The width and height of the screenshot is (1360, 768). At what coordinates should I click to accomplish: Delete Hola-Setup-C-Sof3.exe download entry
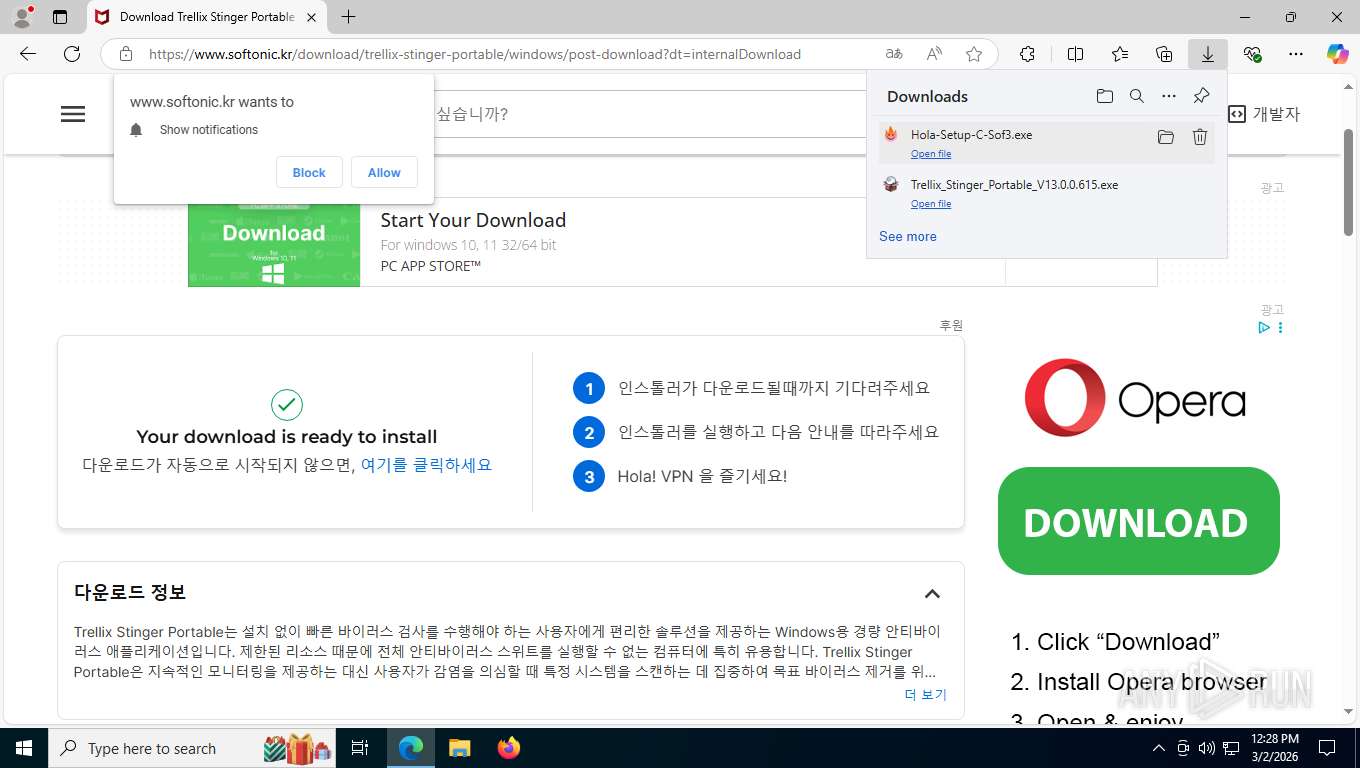1200,137
